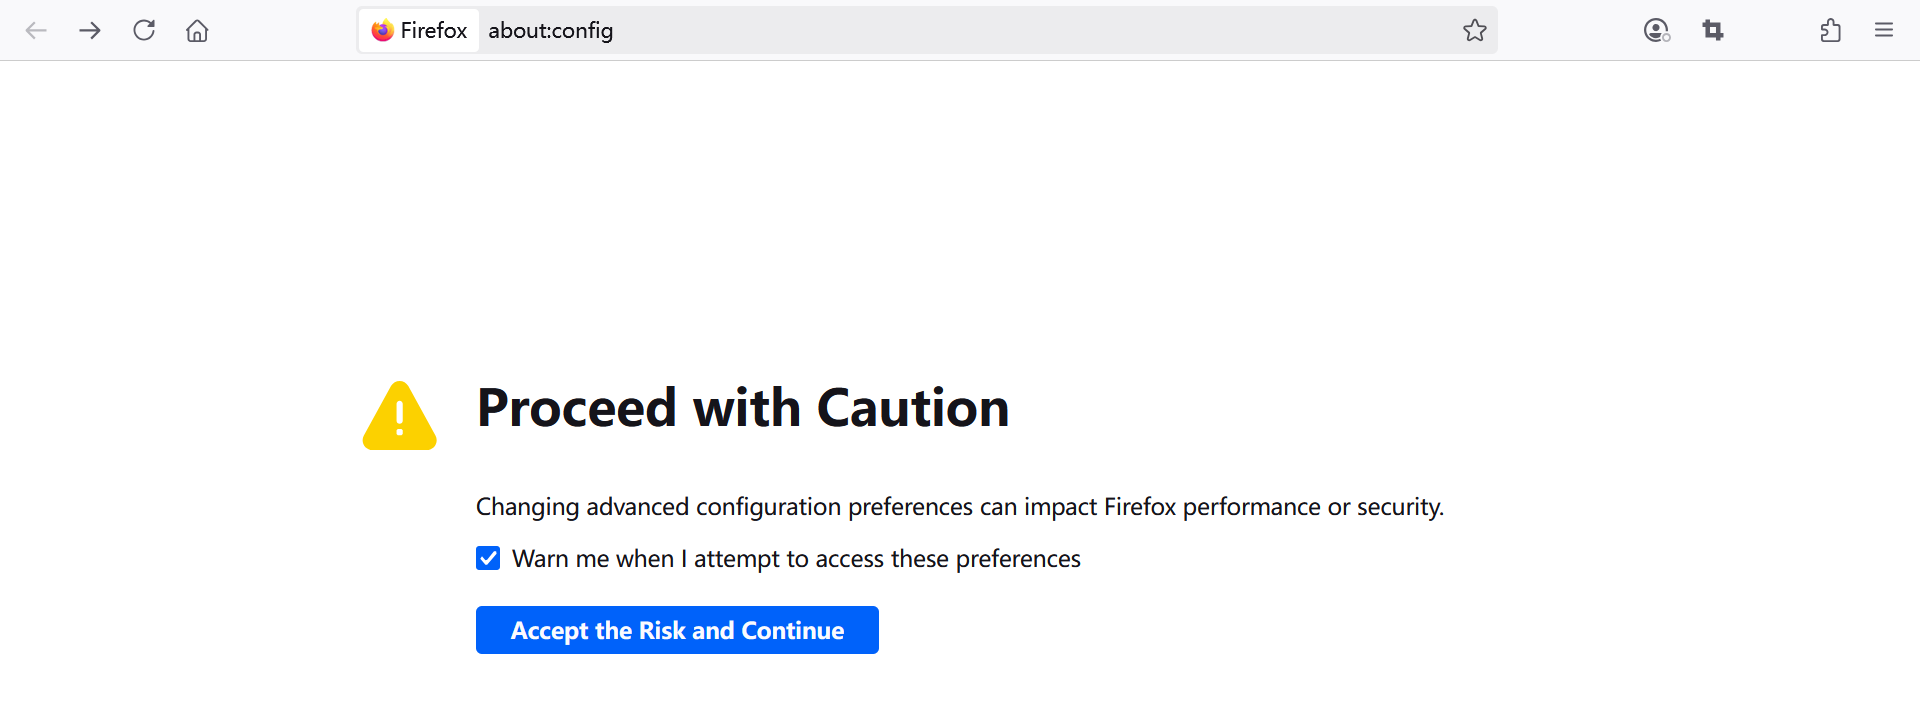Click the 'Changing advanced configuration' warning text
This screenshot has width=1920, height=719.
click(x=959, y=507)
